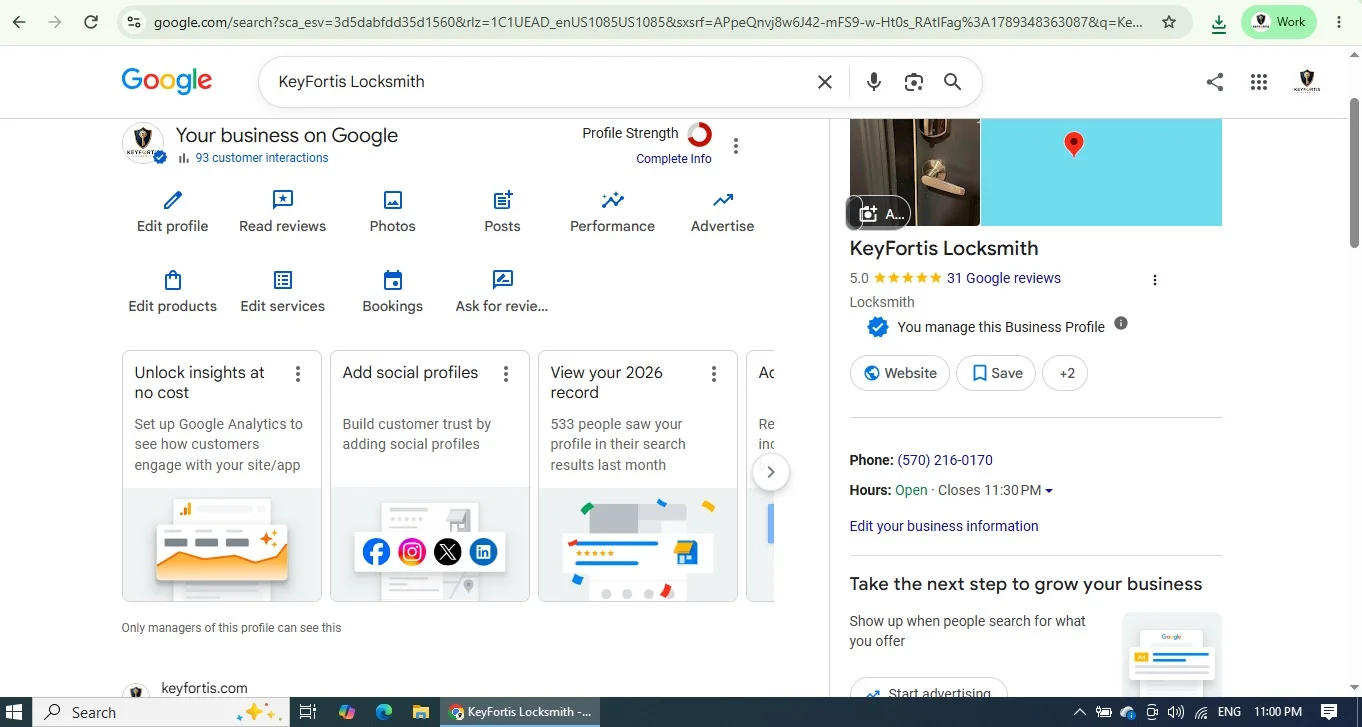
Task: Call the phone number (570) 216-0170
Action: coord(945,460)
